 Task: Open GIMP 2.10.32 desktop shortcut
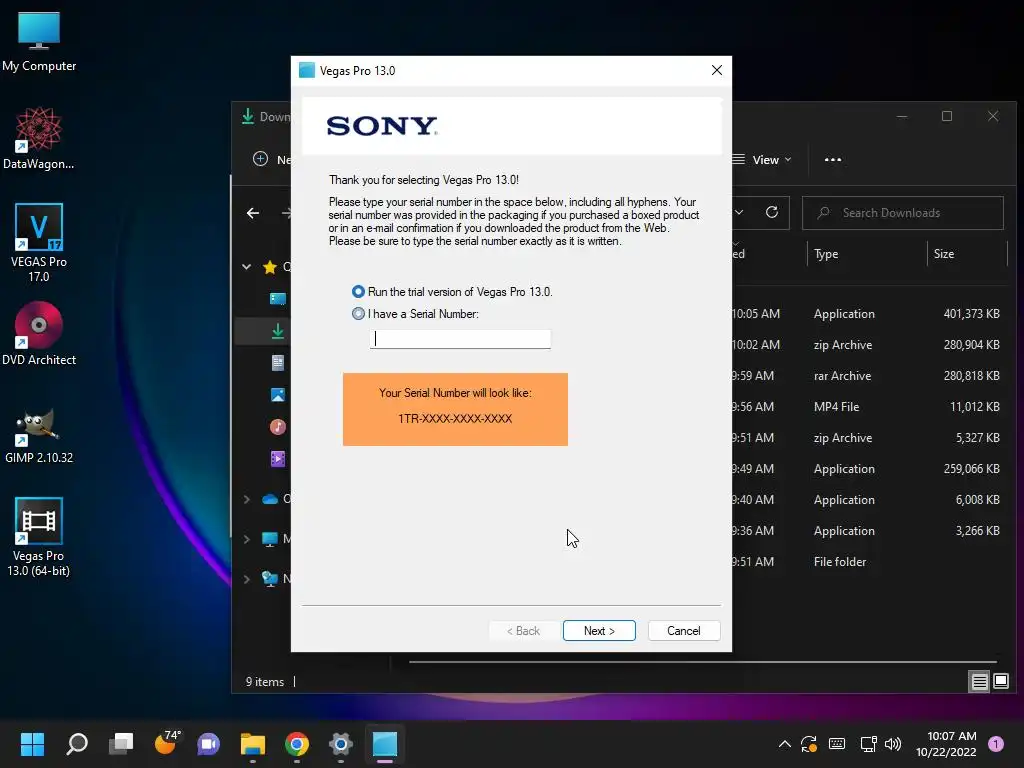pyautogui.click(x=39, y=436)
